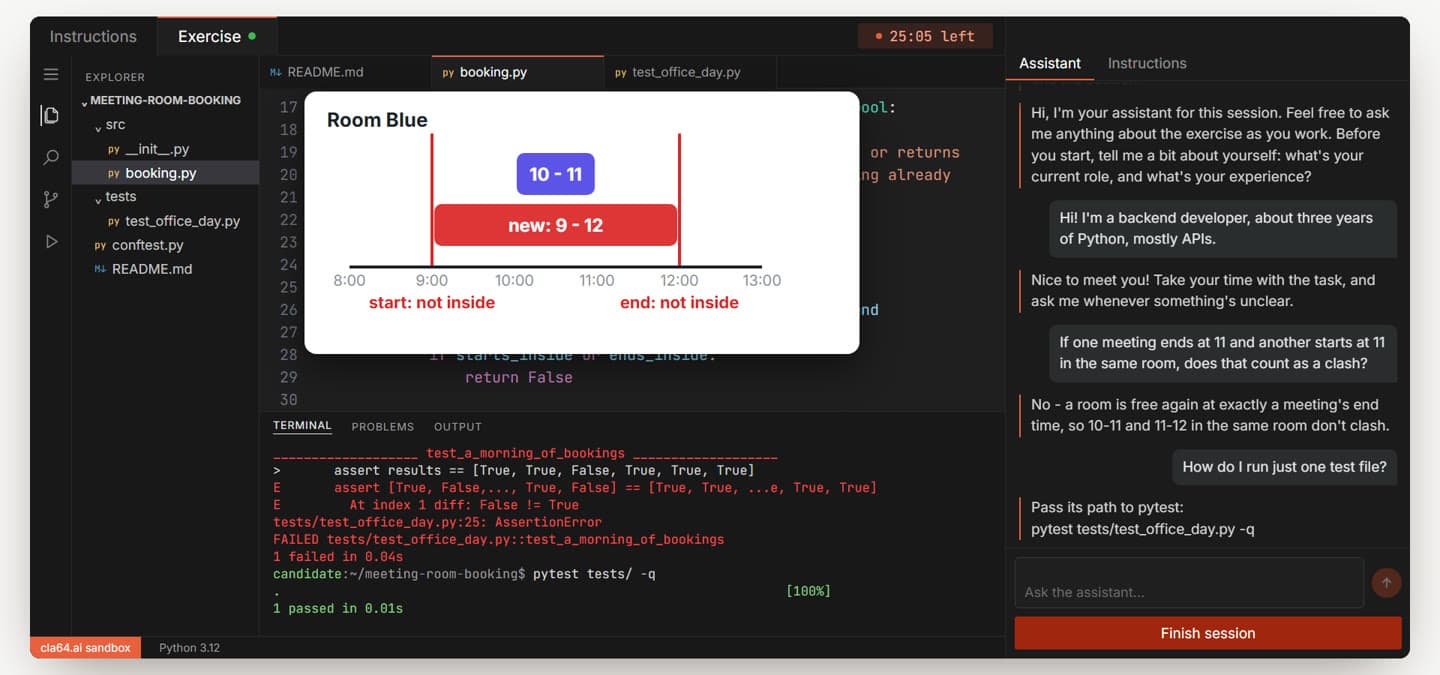
Task: Switch to the README.md editor tab
Action: (345, 73)
